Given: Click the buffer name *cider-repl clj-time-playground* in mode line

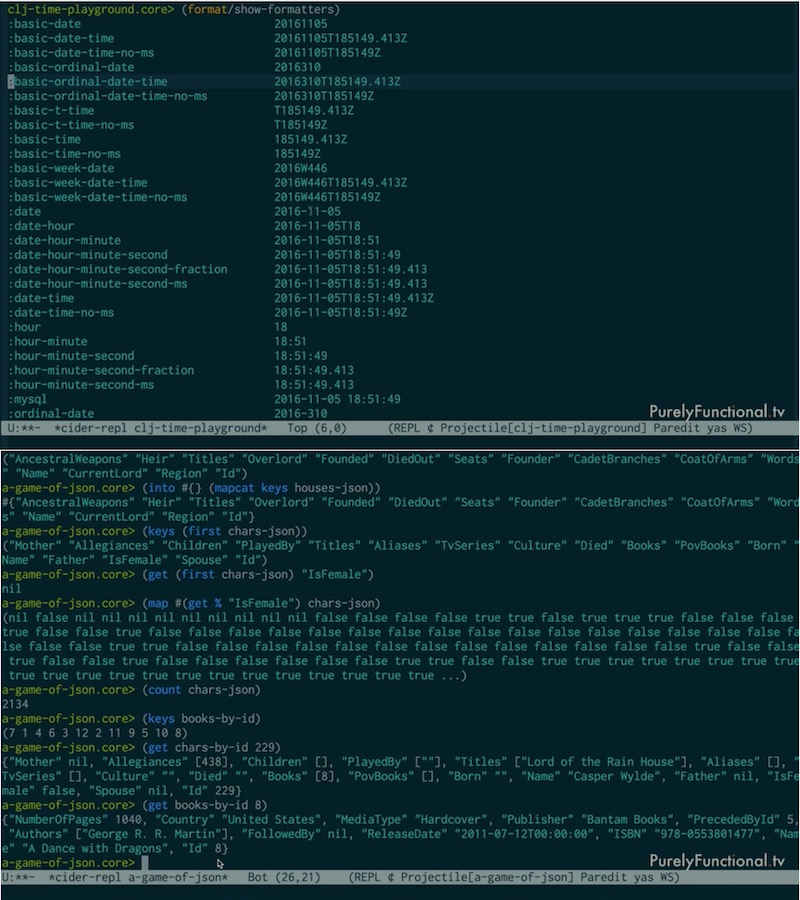Looking at the screenshot, I should [160, 428].
